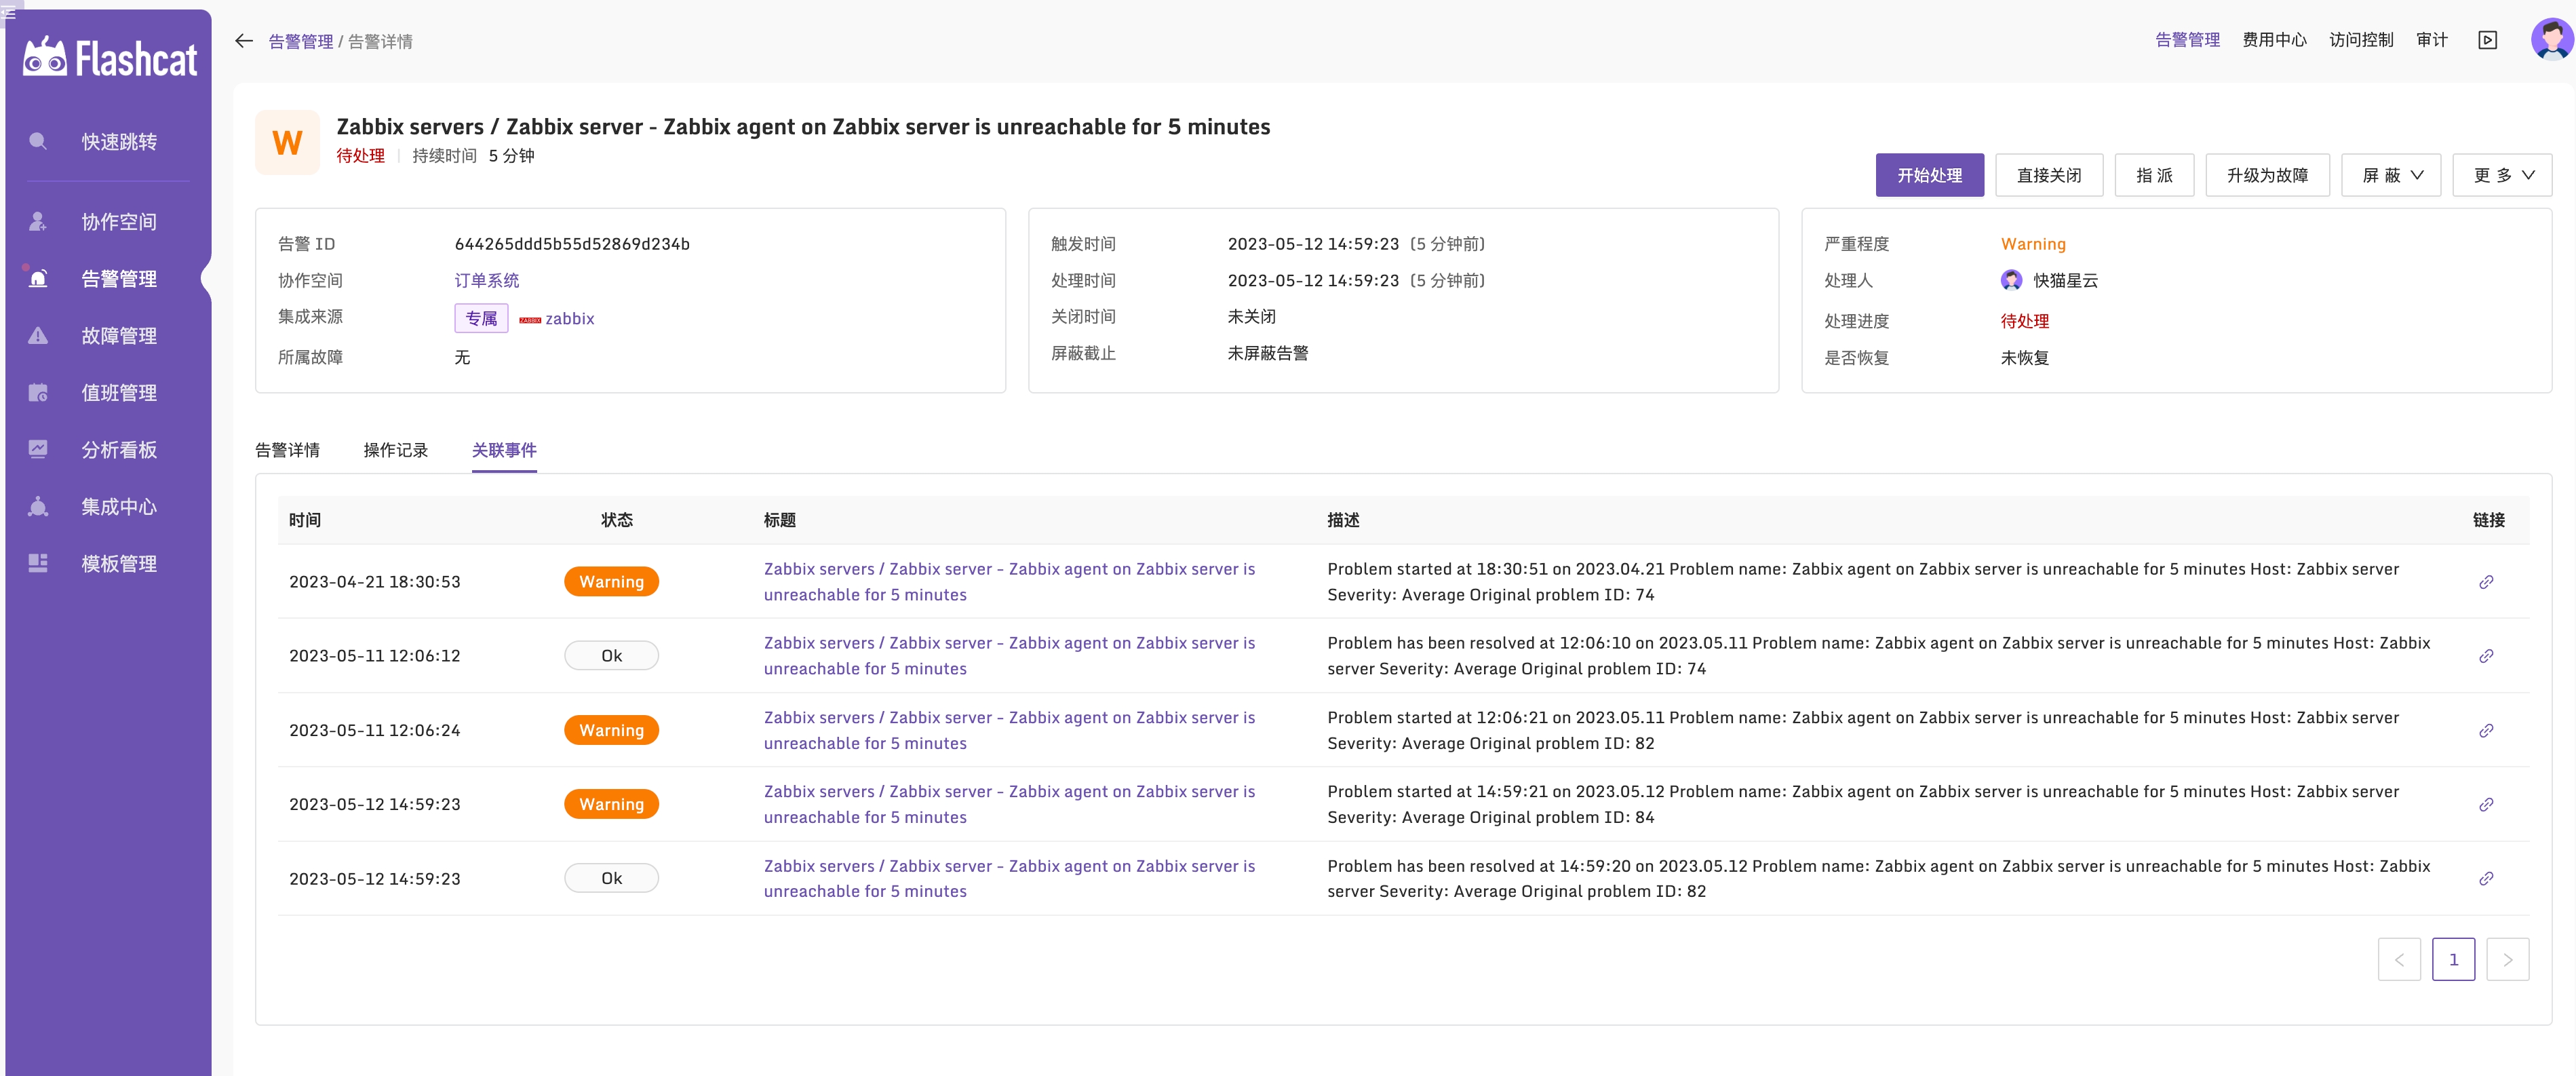The height and width of the screenshot is (1076, 2576).
Task: Open the 订单系统 workspace link
Action: 487,280
